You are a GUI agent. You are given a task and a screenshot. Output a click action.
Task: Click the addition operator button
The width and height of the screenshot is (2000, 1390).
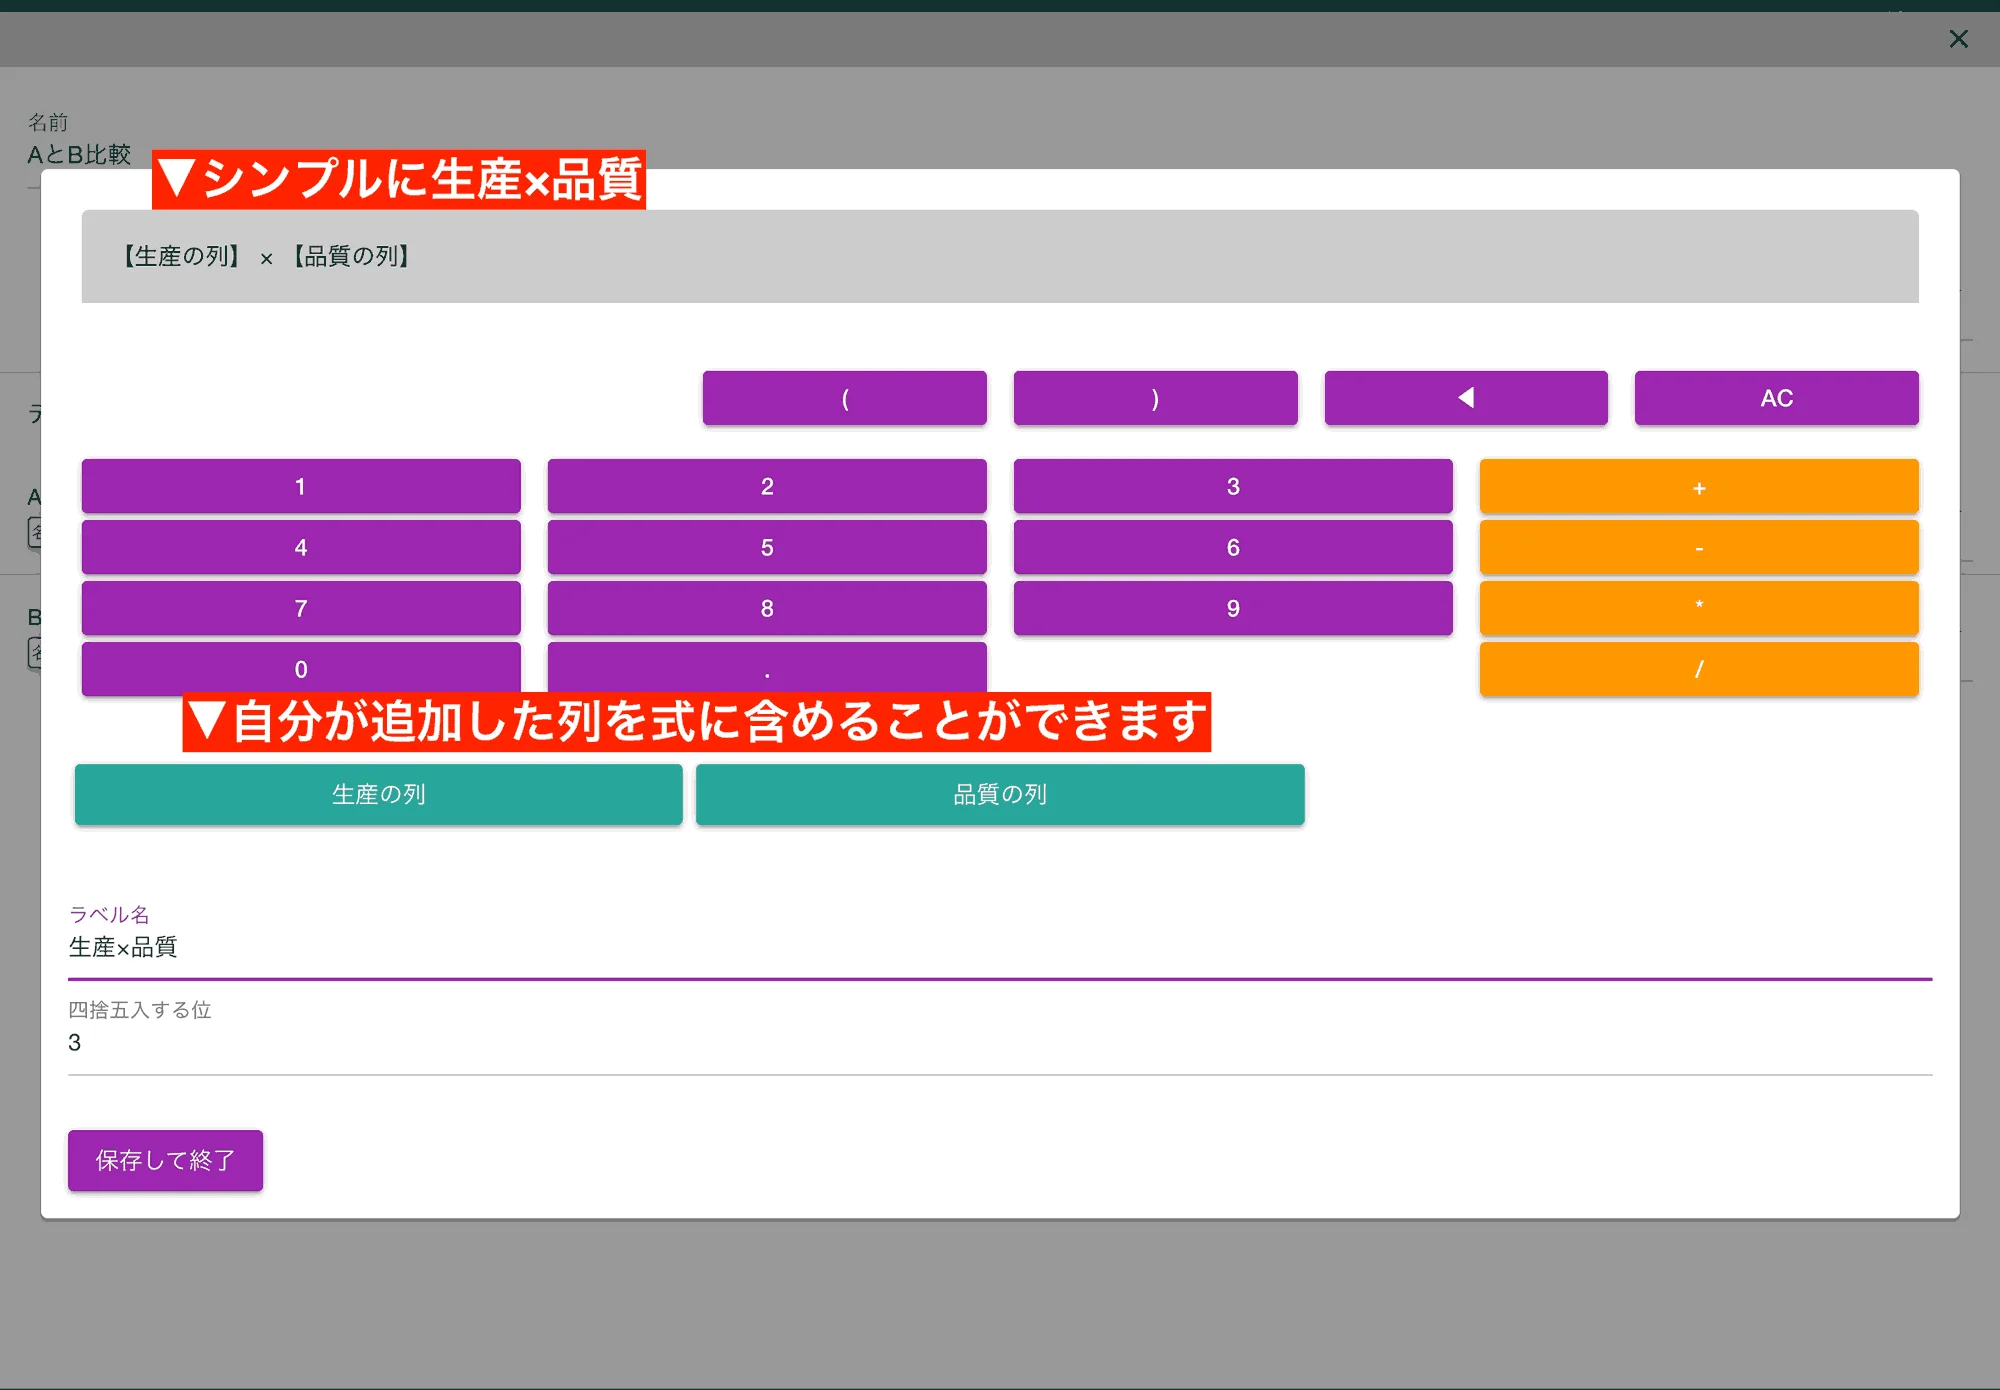[1699, 486]
